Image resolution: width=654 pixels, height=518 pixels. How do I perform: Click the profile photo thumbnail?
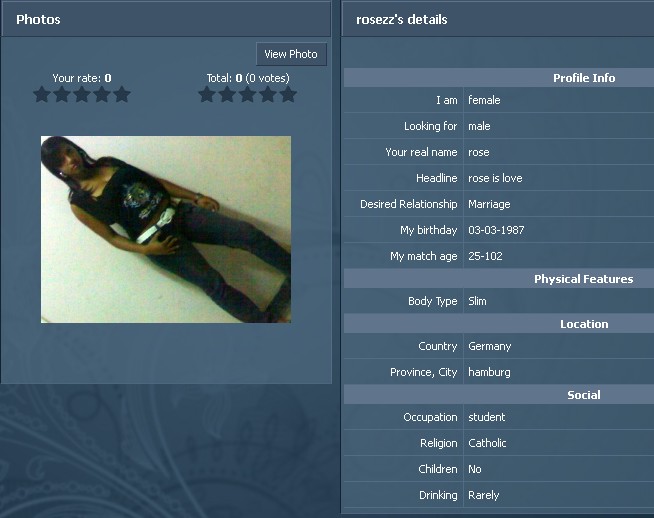tap(166, 229)
